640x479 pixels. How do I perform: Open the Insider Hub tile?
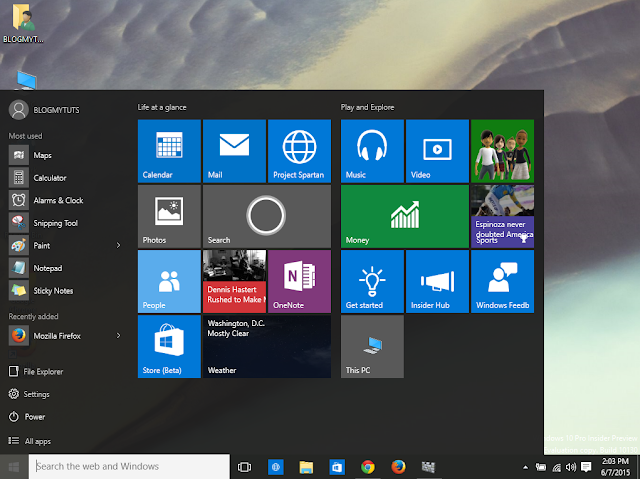pos(437,282)
